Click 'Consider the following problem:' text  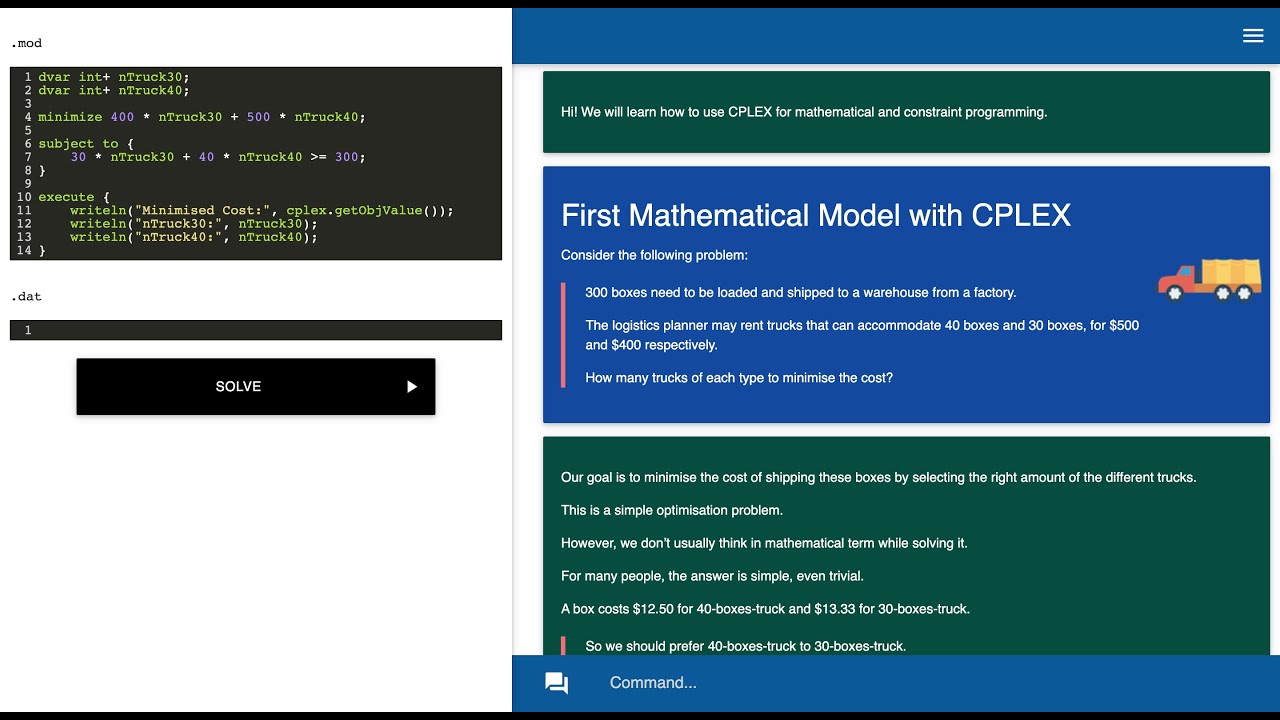[654, 255]
